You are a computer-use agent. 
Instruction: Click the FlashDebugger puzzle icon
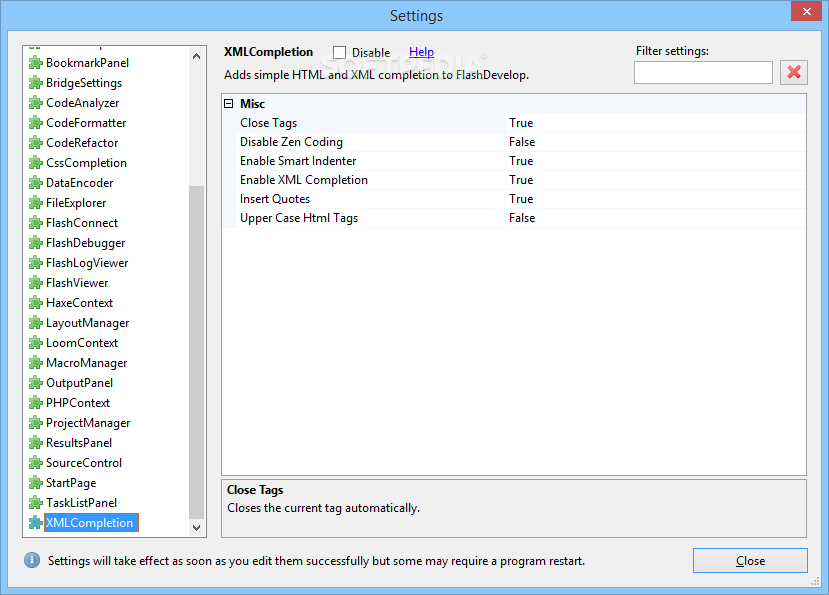35,243
